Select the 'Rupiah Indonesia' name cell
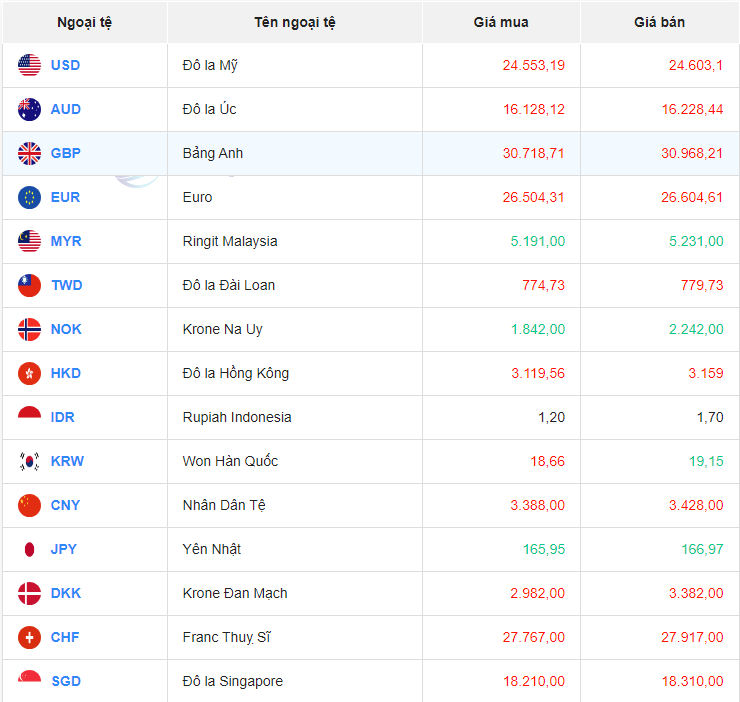This screenshot has height=702, width=740. pyautogui.click(x=237, y=418)
